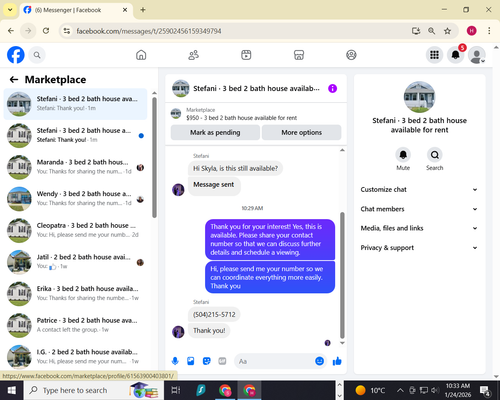Open the purple conversation information icon
500x400 pixels.
(x=332, y=88)
